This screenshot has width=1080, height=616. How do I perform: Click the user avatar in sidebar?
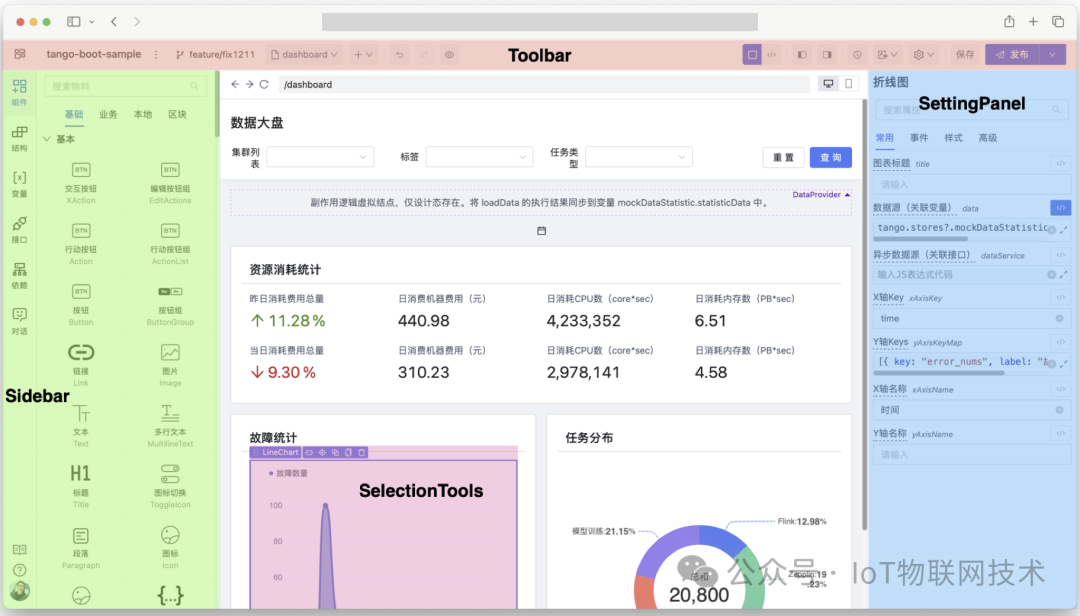tap(20, 591)
